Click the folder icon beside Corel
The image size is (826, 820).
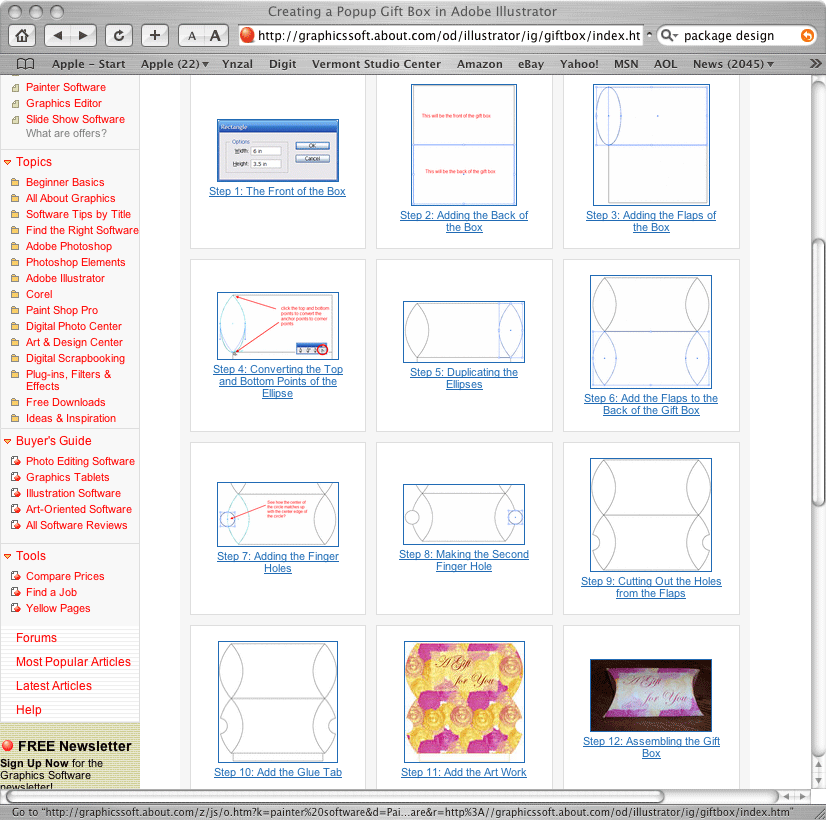pyautogui.click(x=15, y=294)
